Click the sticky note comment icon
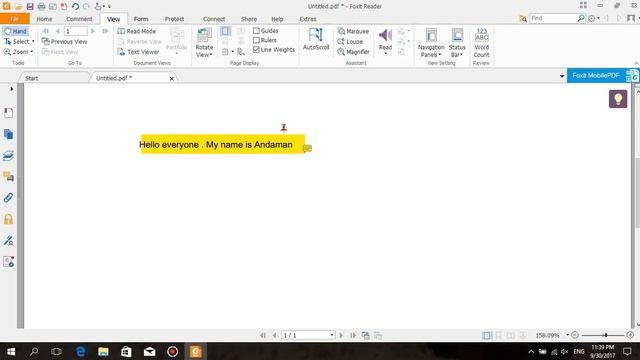640x360 pixels. [x=307, y=149]
